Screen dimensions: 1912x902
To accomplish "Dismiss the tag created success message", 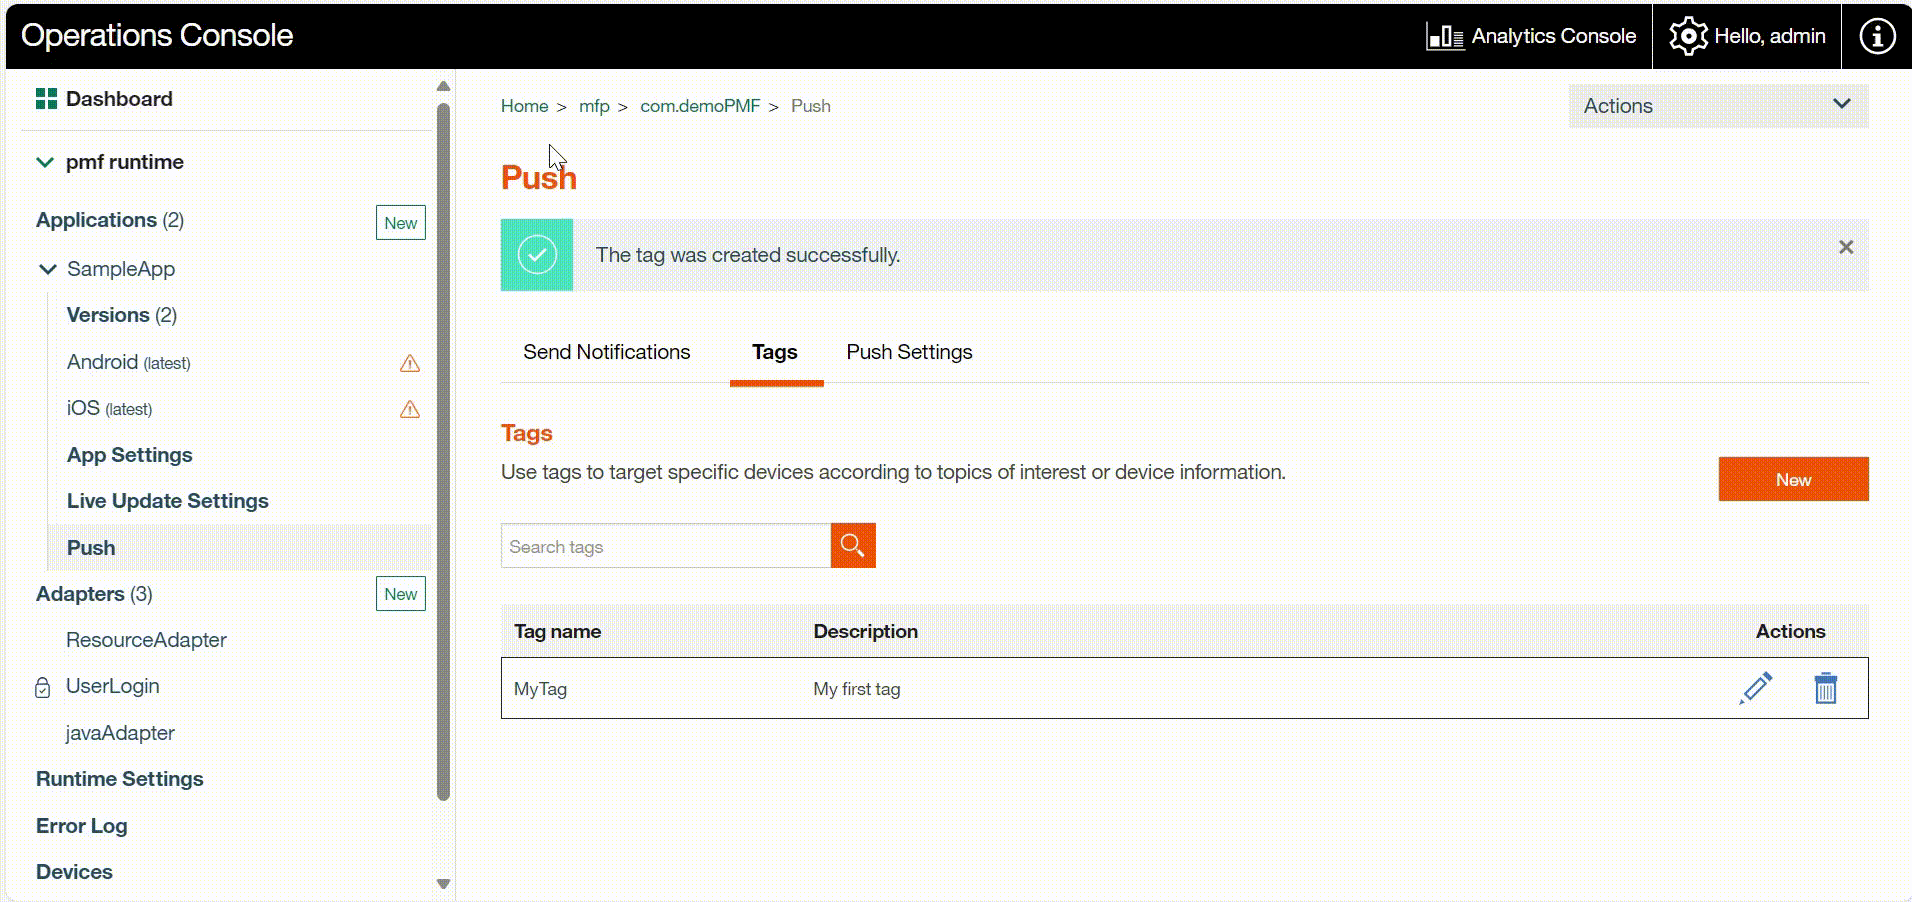I will pyautogui.click(x=1845, y=247).
